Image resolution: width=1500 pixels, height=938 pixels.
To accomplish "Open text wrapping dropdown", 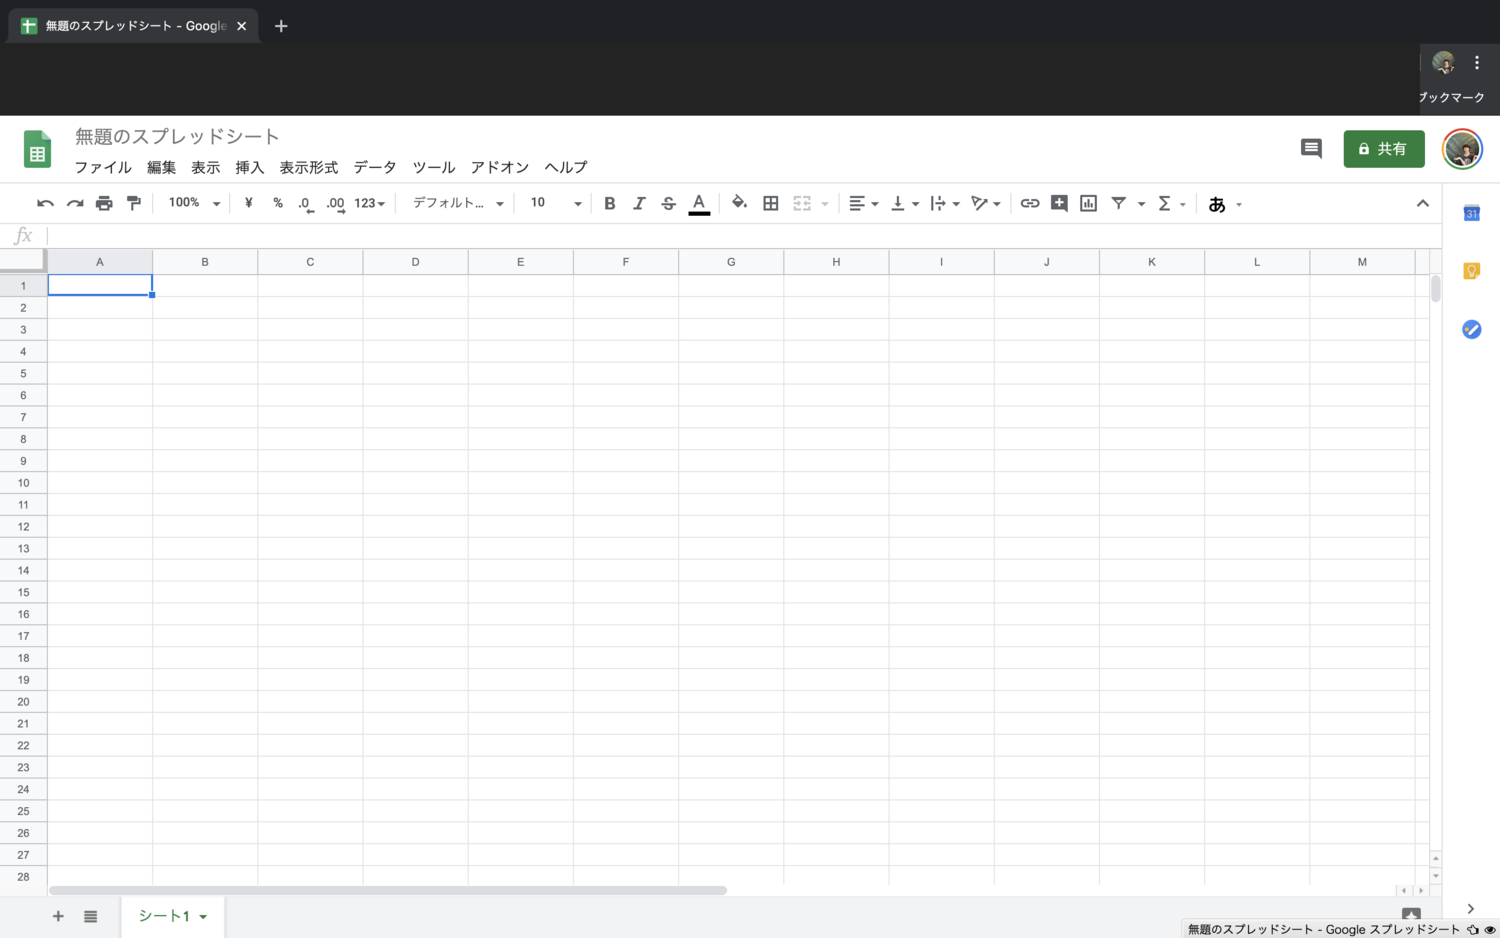I will point(945,203).
